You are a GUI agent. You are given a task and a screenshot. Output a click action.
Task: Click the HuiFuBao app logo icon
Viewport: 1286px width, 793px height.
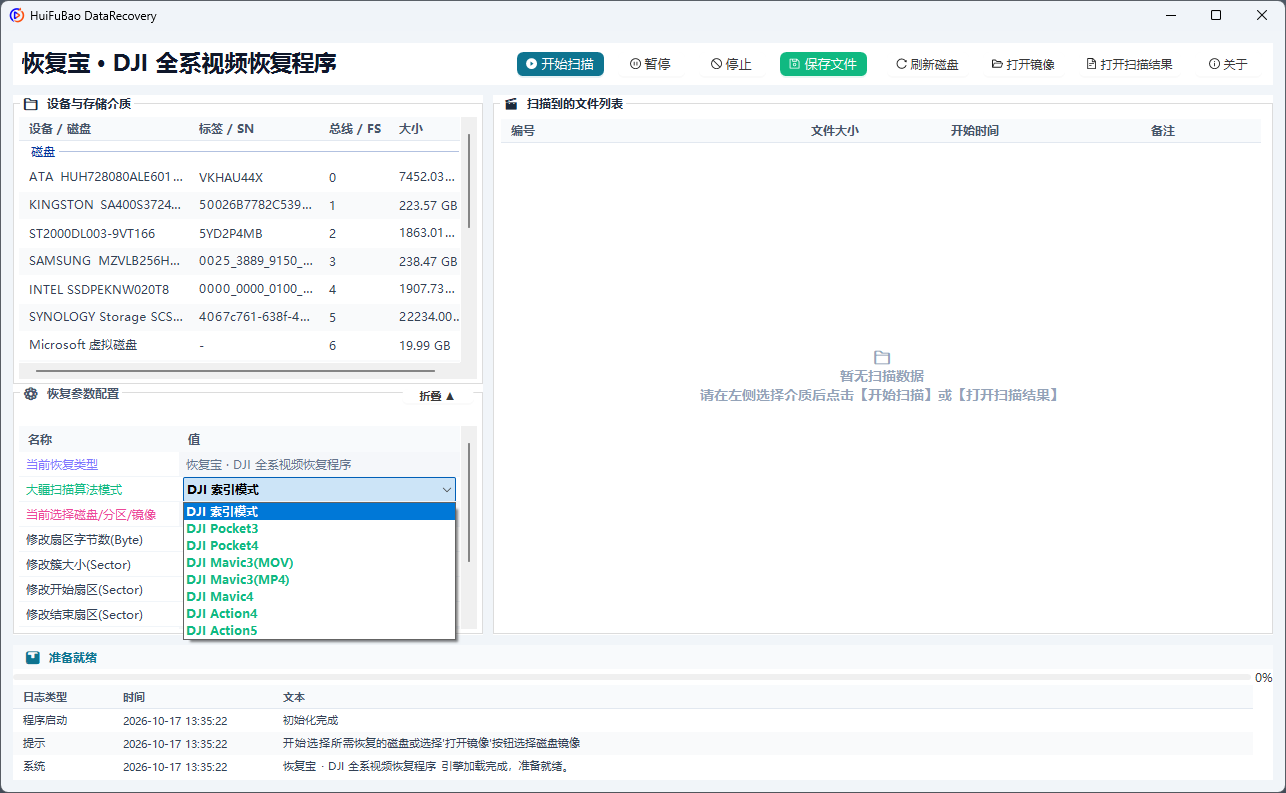[17, 16]
